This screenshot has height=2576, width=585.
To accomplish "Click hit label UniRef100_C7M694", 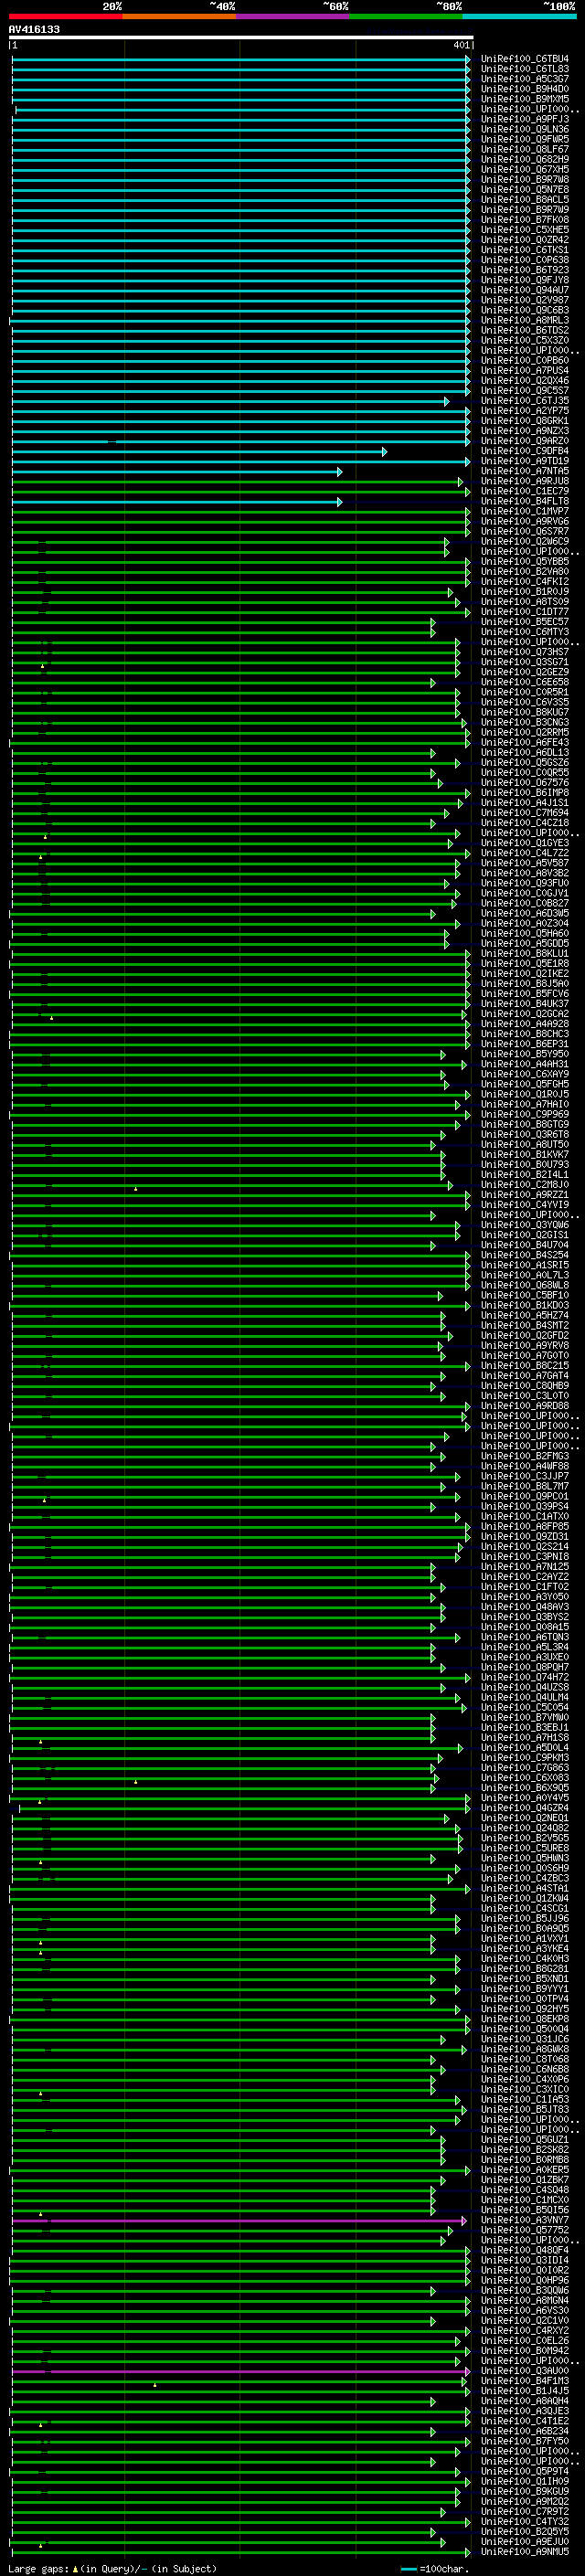I will (x=524, y=813).
